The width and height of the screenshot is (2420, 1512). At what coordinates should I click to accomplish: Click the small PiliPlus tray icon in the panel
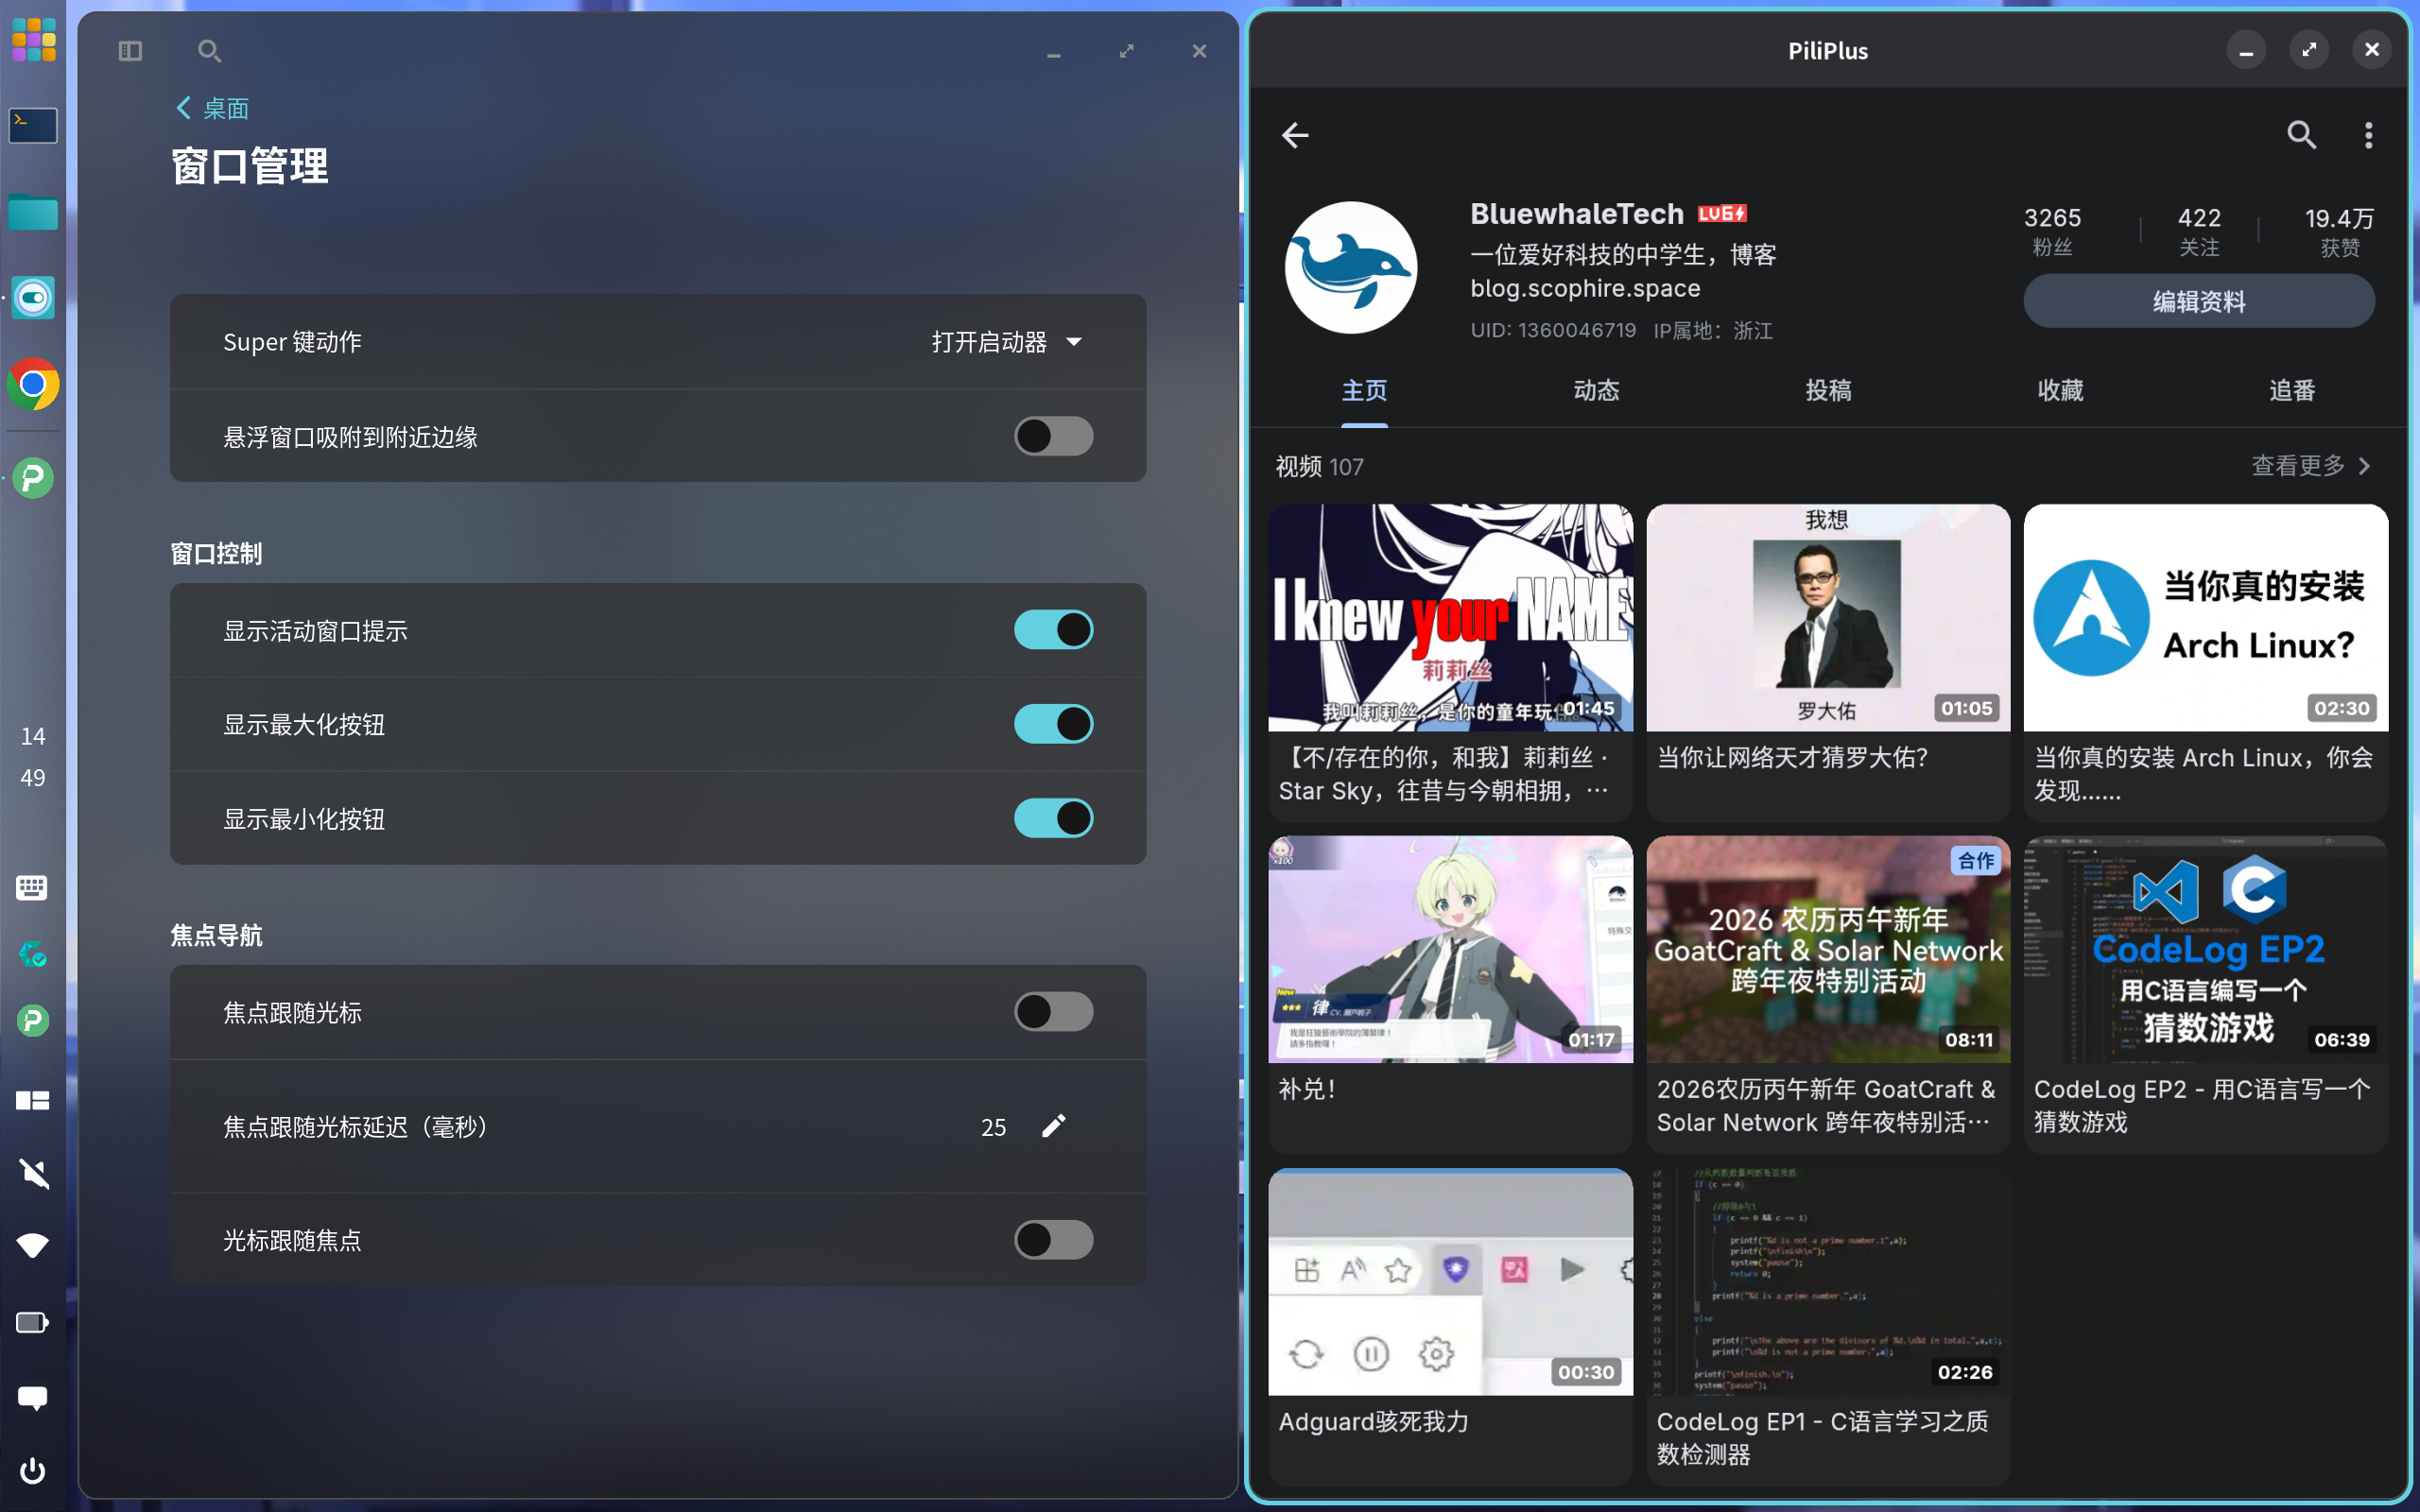tap(33, 1021)
